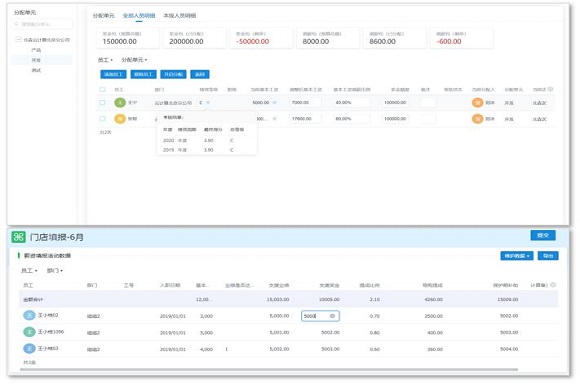Tick the select-all checkbox in upper table header
Viewport: 580px width, 385px height.
click(102, 90)
